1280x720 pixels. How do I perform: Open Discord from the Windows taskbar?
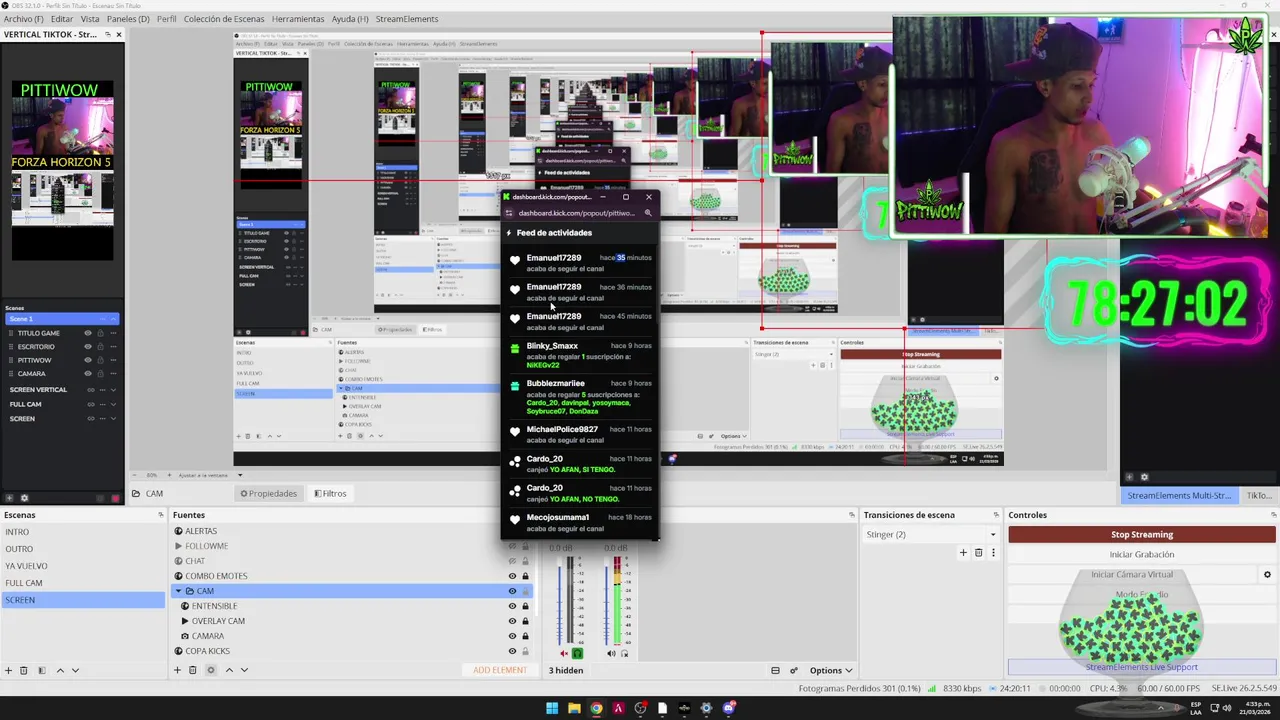click(729, 708)
